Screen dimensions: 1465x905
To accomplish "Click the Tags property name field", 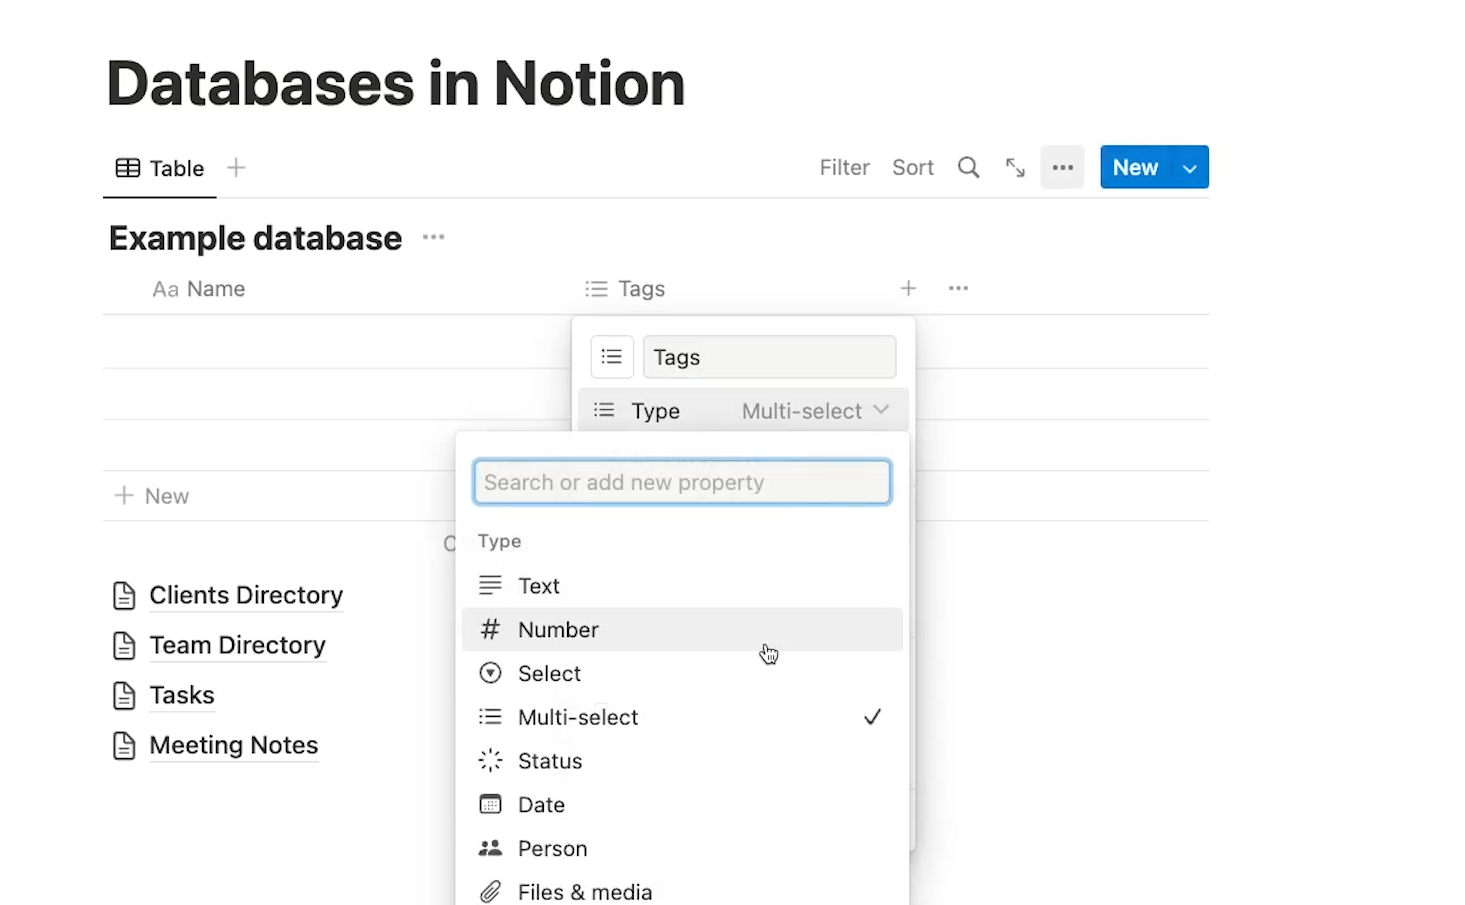I will 769,357.
